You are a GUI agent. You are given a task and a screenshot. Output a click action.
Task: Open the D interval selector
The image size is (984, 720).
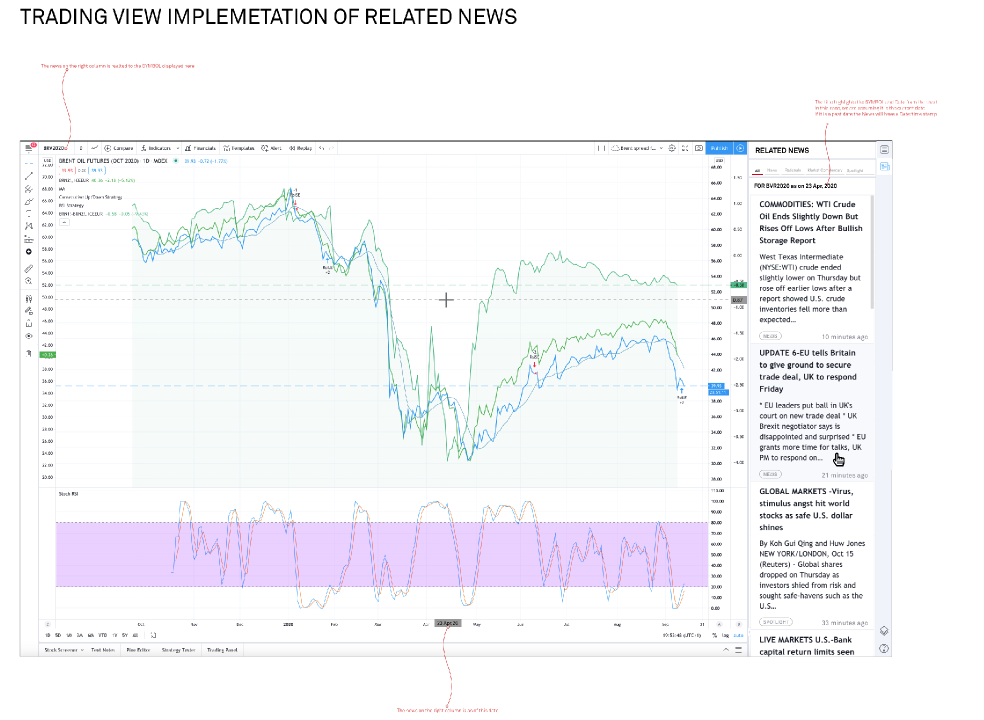tap(81, 148)
